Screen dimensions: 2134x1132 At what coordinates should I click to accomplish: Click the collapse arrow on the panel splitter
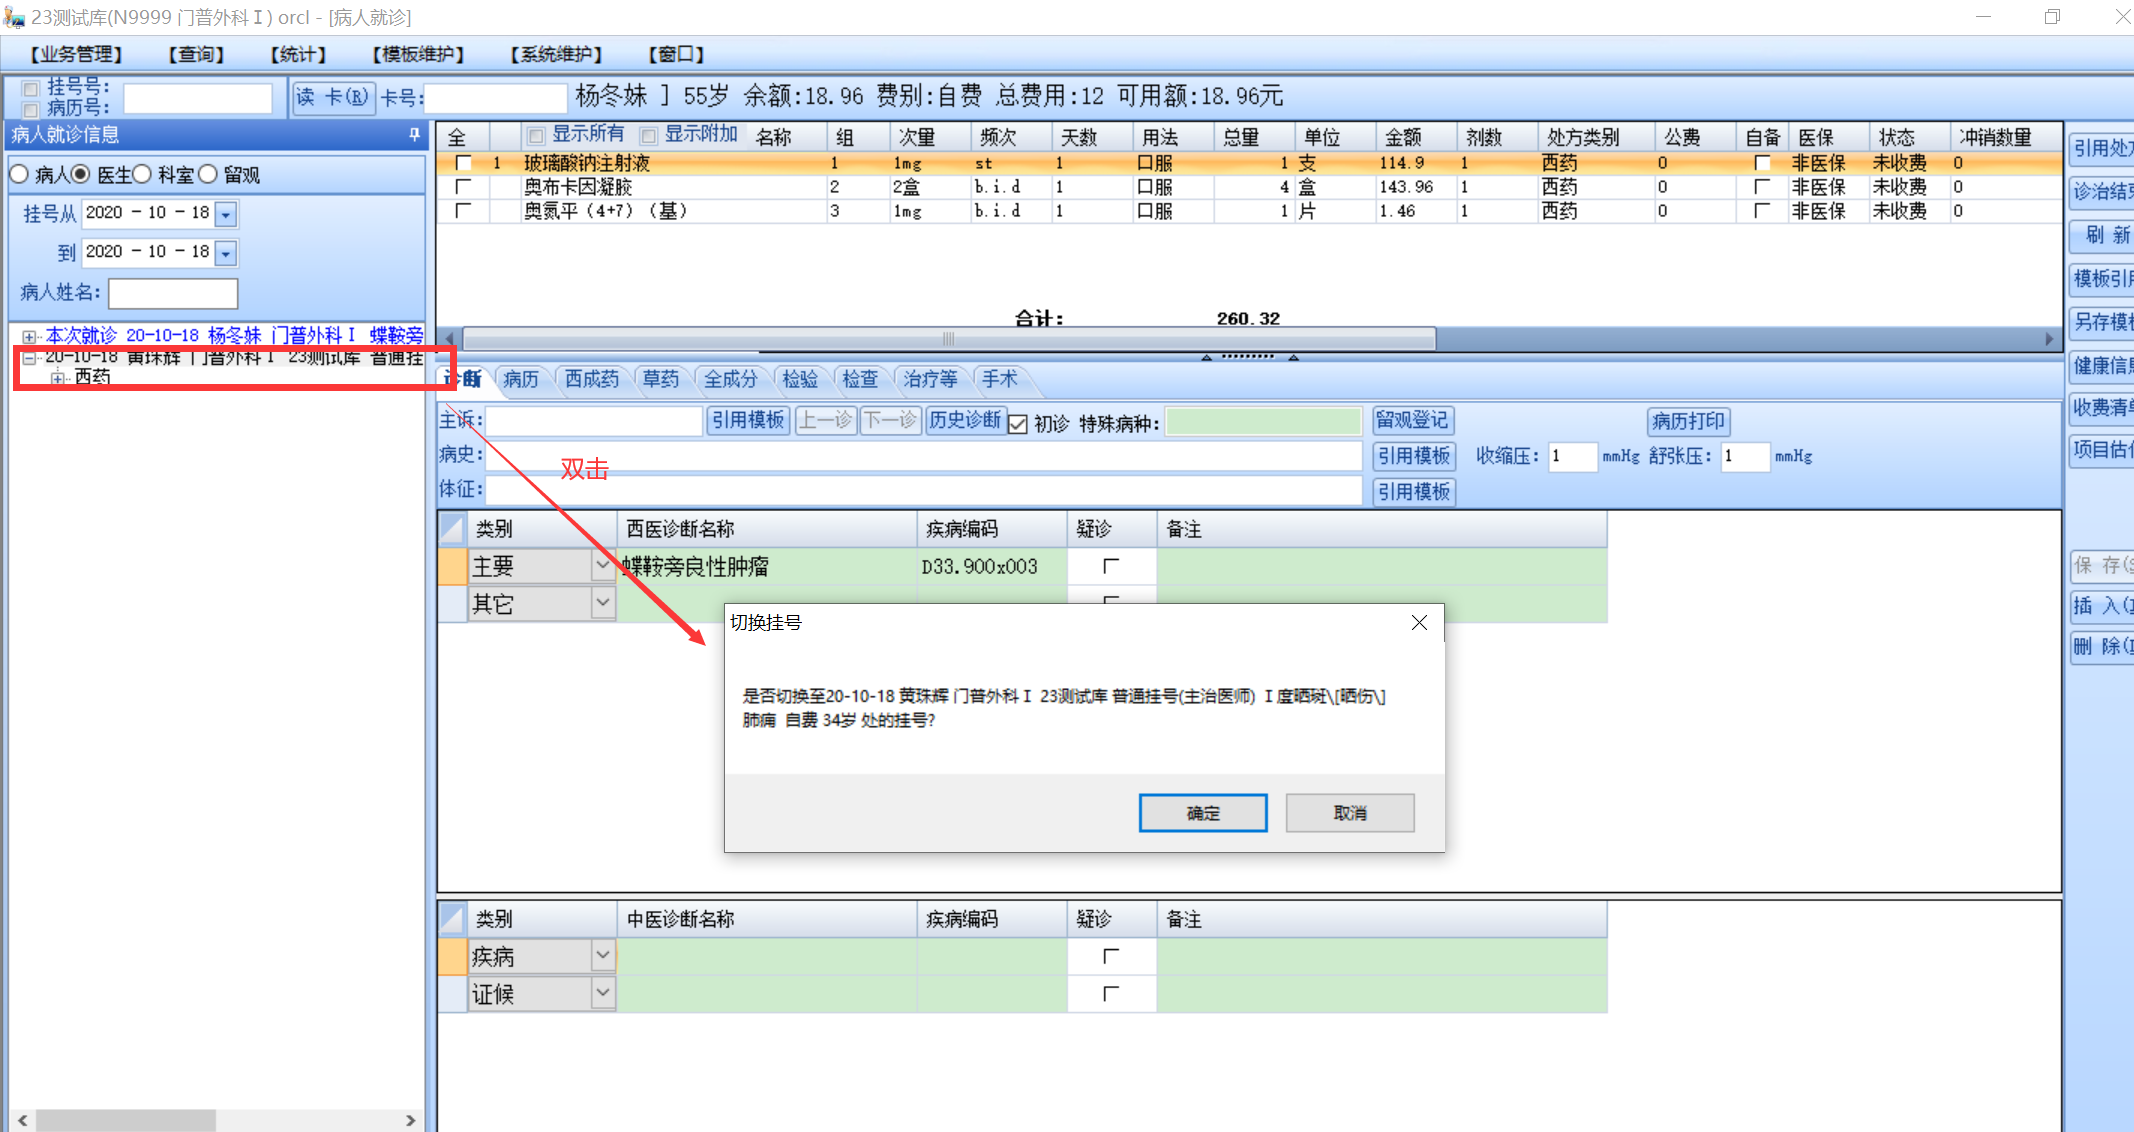tap(1207, 357)
